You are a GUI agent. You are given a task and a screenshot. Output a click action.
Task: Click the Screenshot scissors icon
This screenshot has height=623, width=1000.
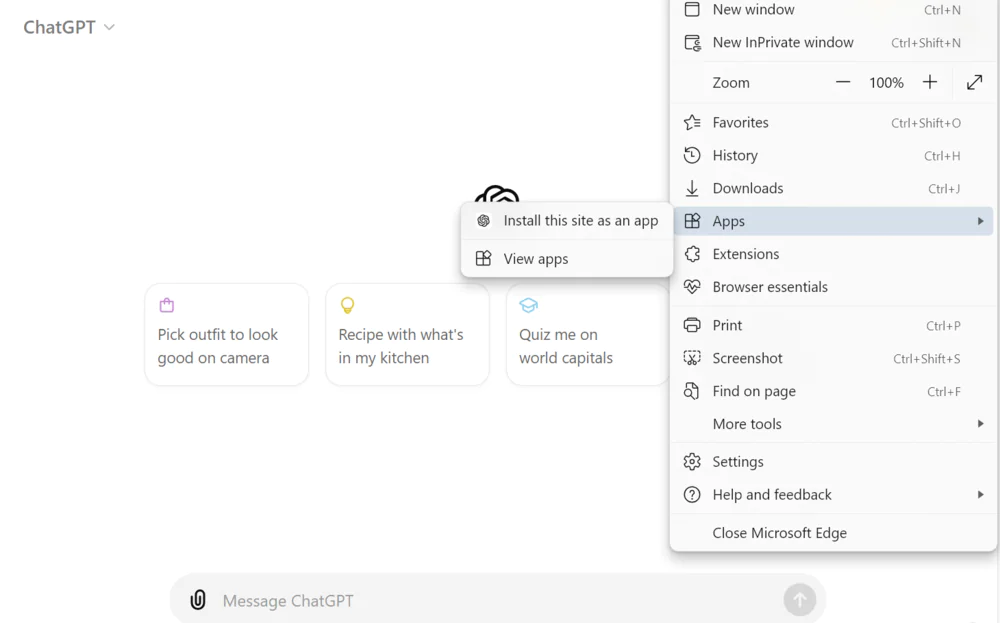coord(692,358)
